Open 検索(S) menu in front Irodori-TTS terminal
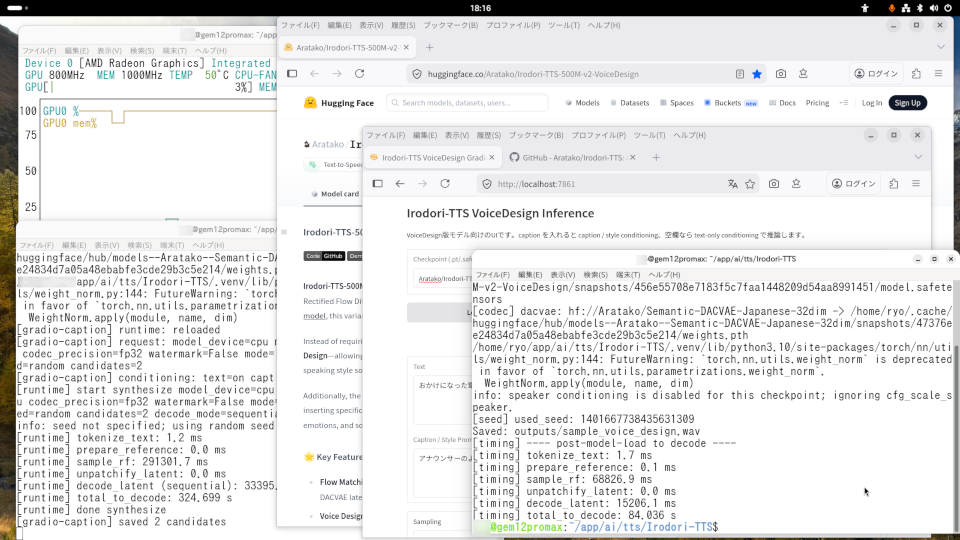Viewport: 960px width, 540px height. (595, 275)
